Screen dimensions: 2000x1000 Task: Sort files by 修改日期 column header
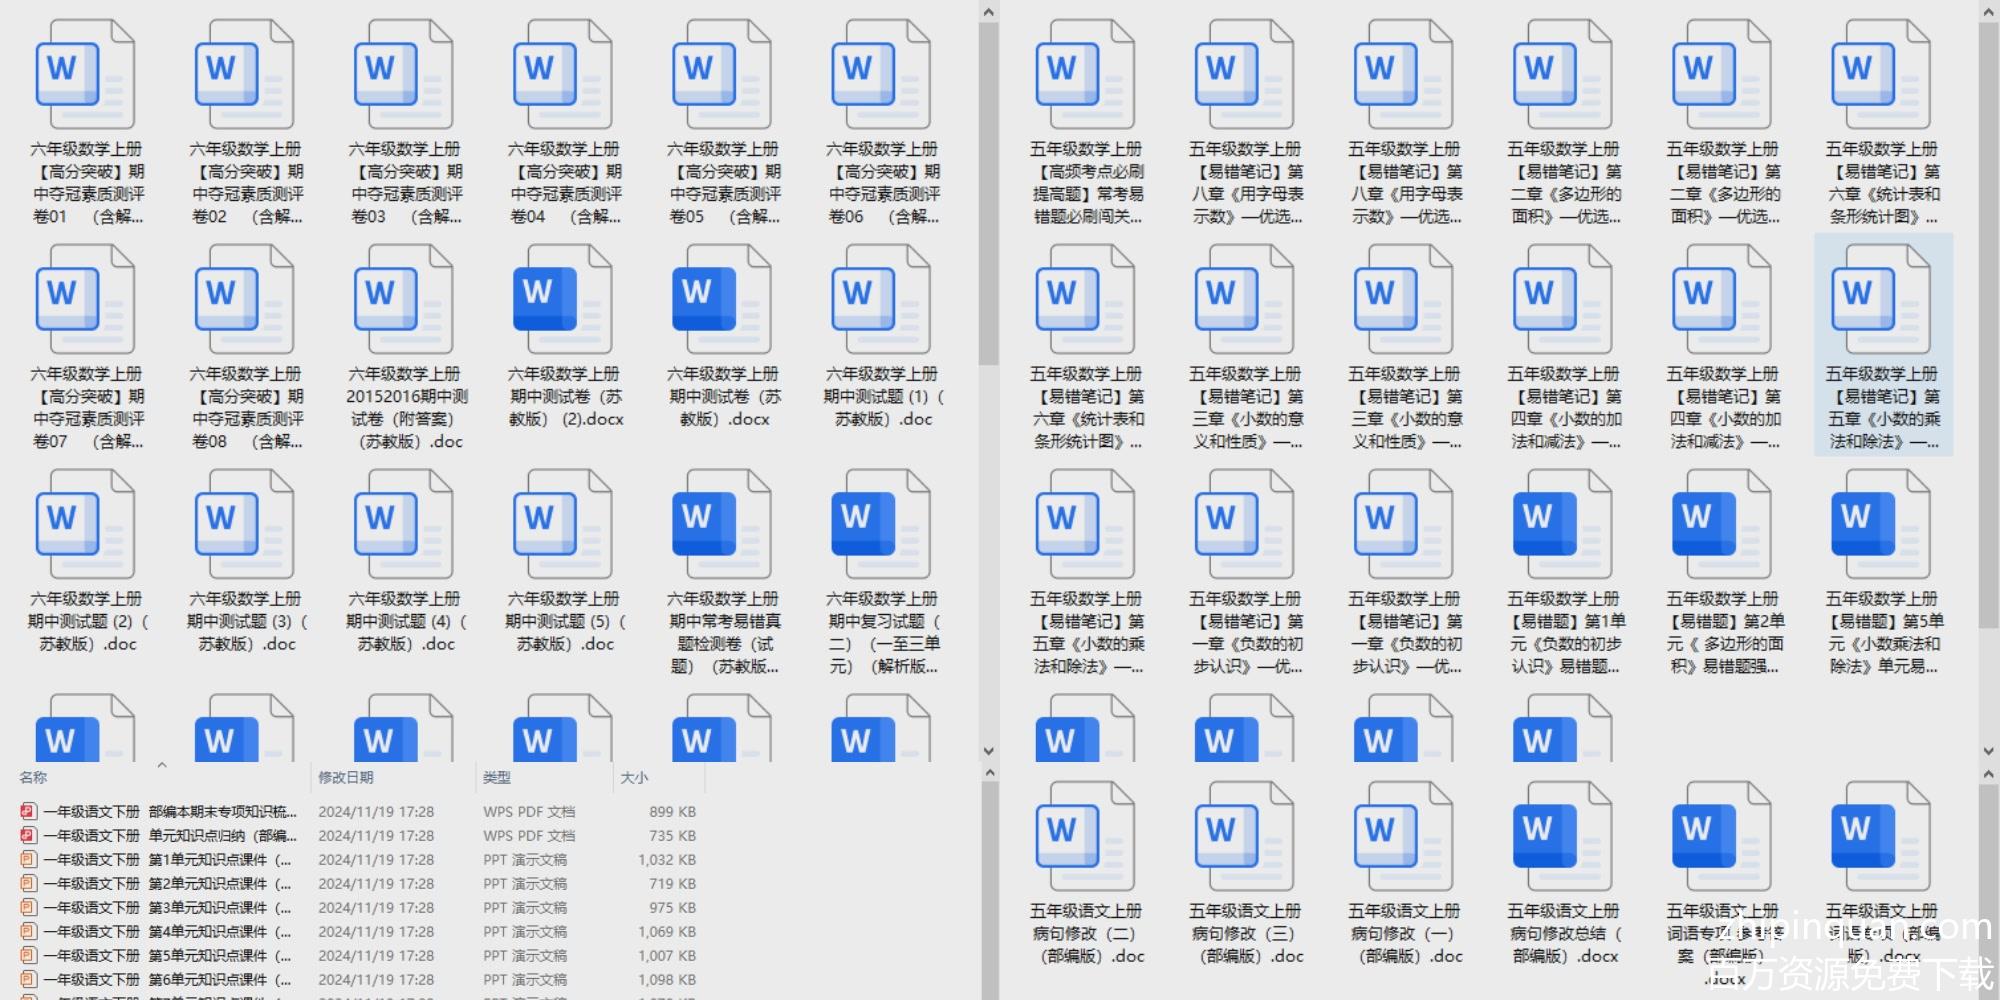[346, 777]
